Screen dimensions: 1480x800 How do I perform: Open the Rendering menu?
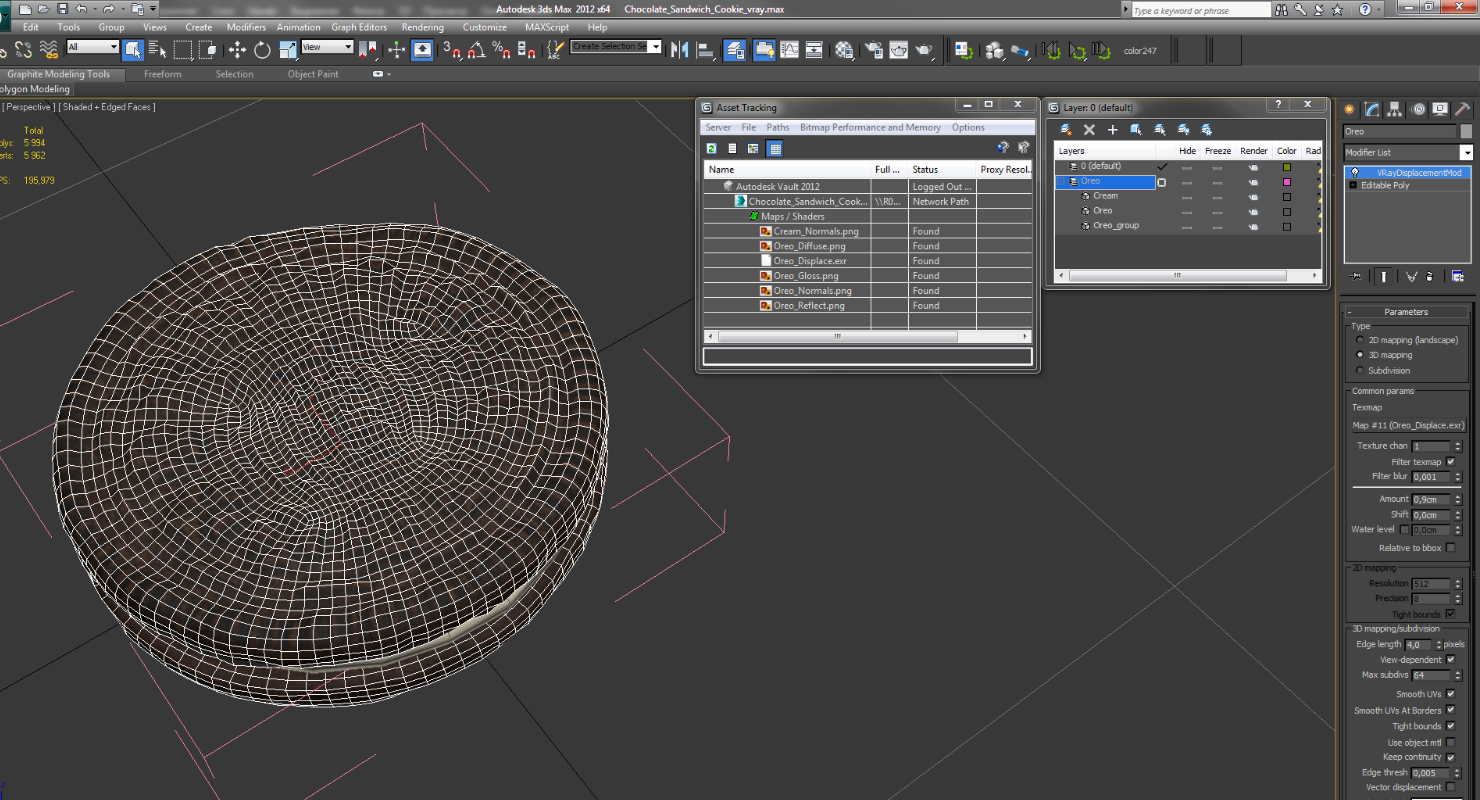423,27
